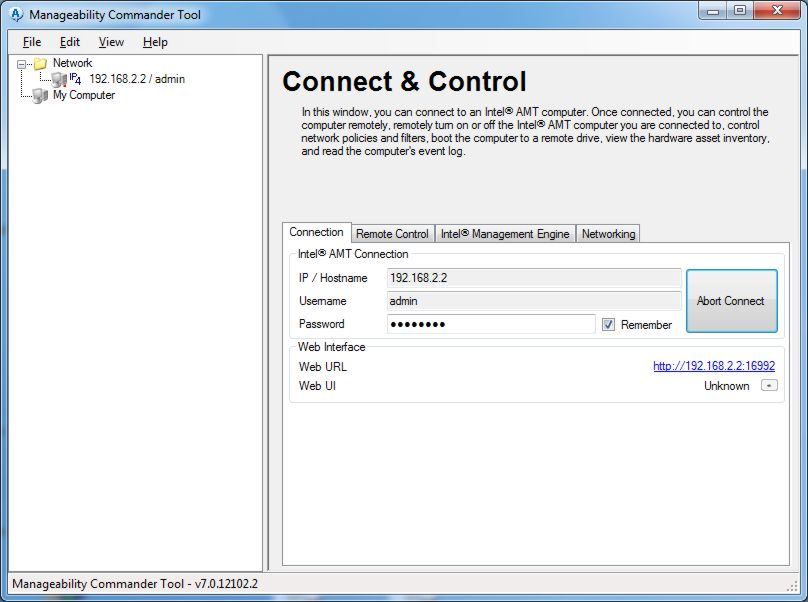The image size is (808, 602).
Task: Click the Network folder icon
Action: click(x=40, y=64)
